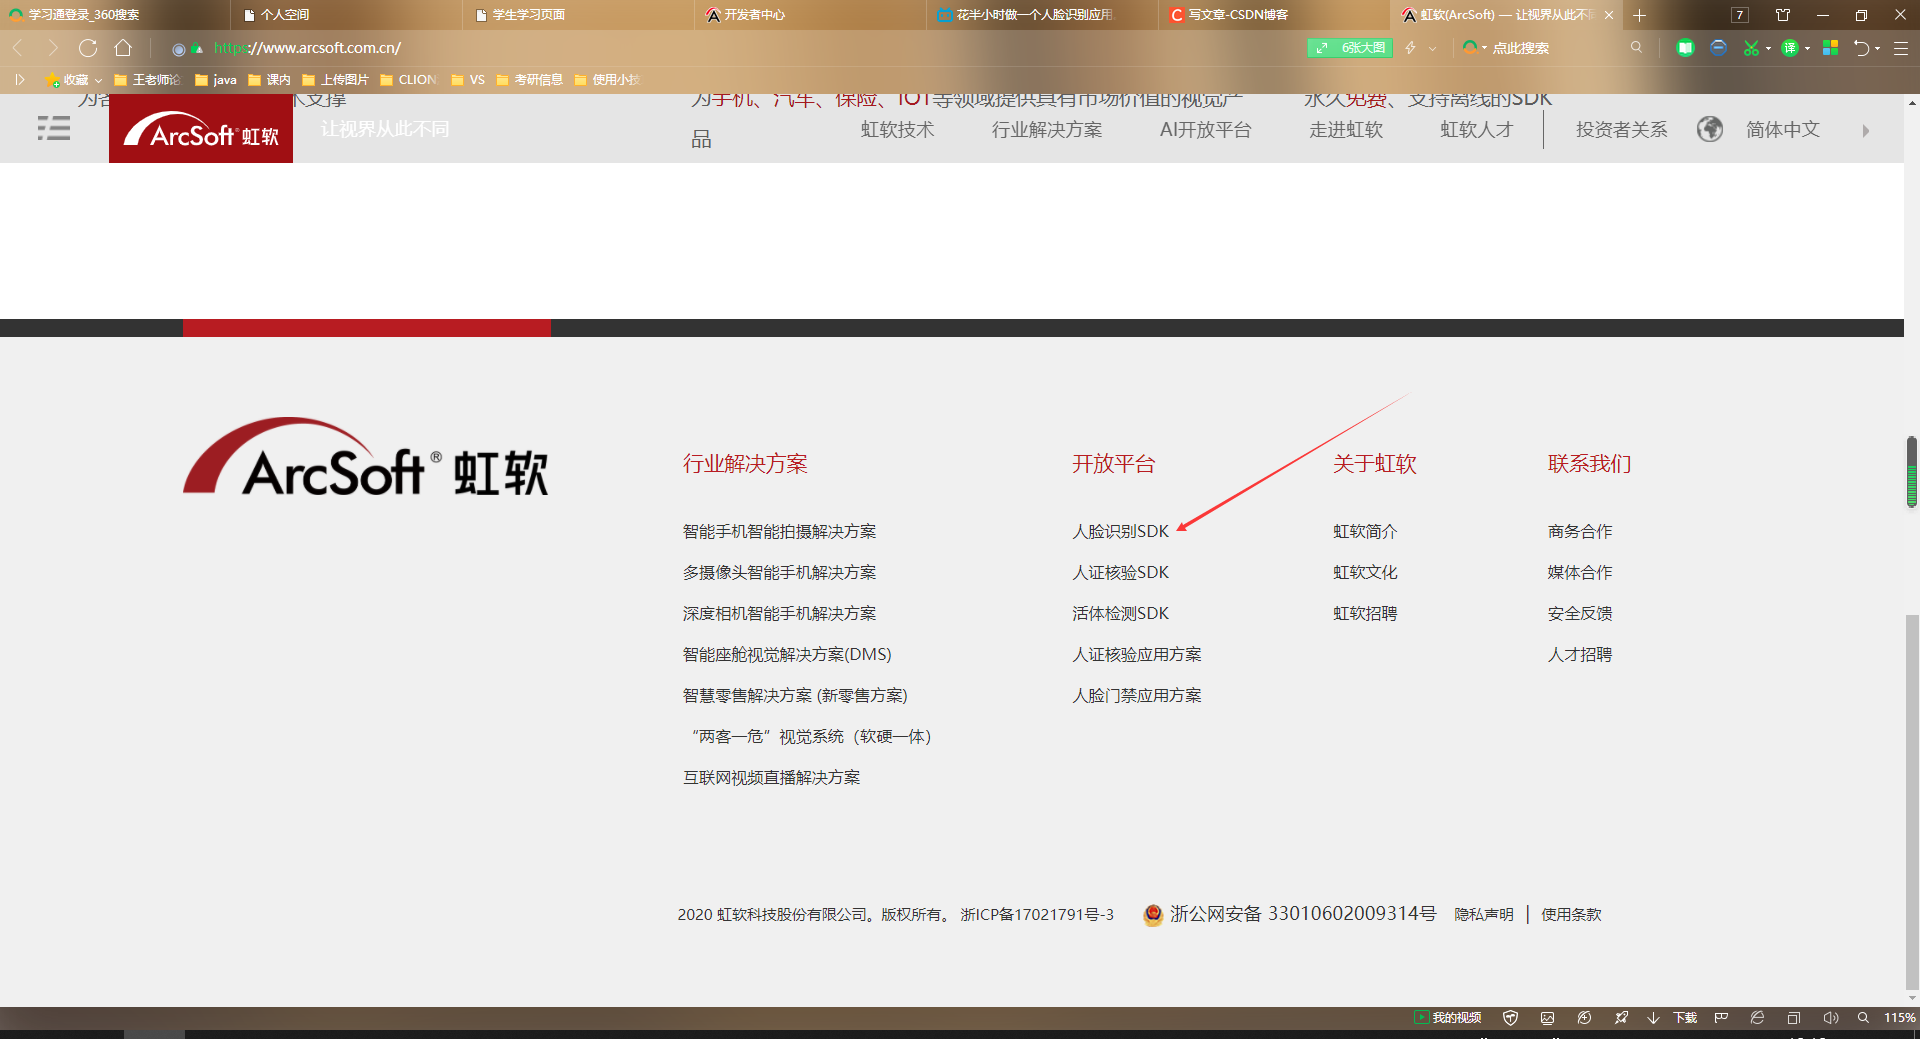Image resolution: width=1920 pixels, height=1039 pixels.
Task: Open the 考研信息 bookmarks folder
Action: point(529,80)
